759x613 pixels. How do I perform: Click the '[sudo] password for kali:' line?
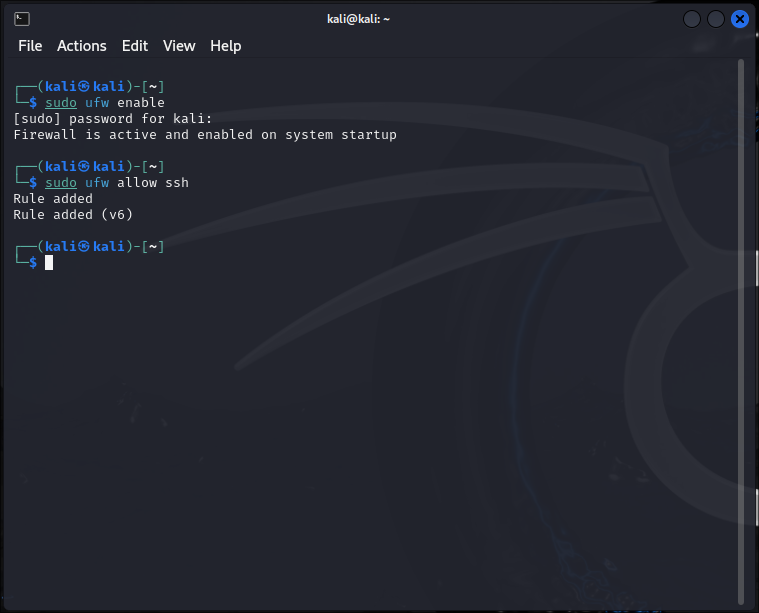113,119
